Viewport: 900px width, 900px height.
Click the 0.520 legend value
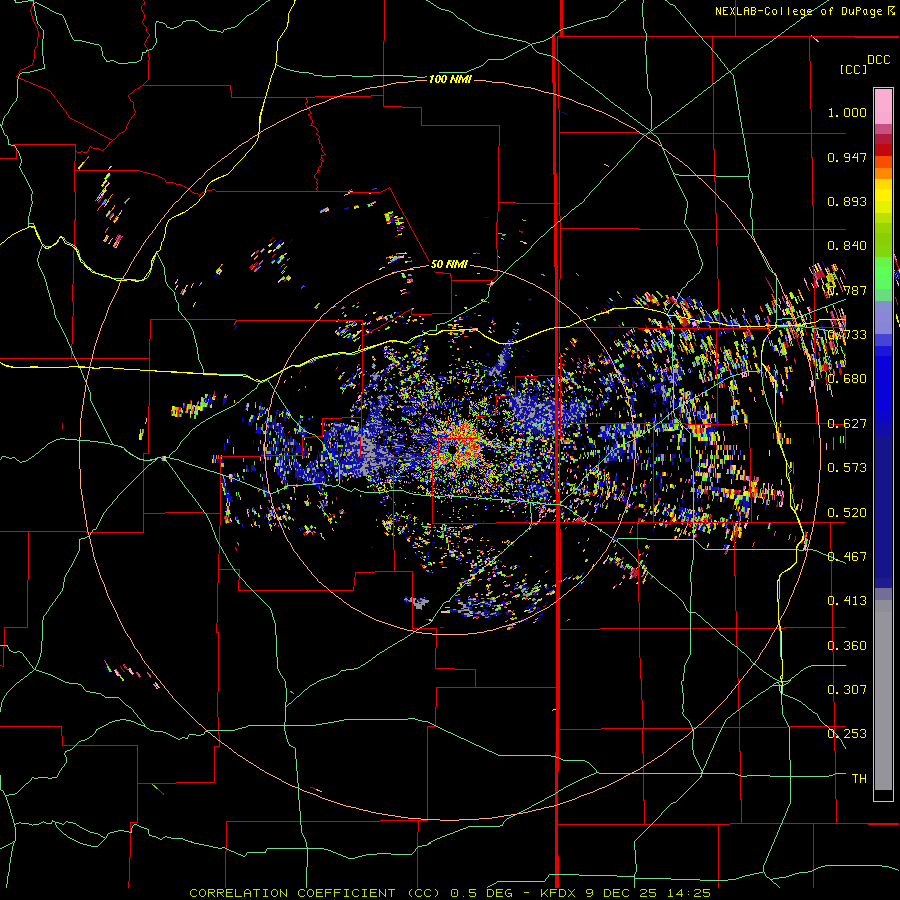click(847, 513)
